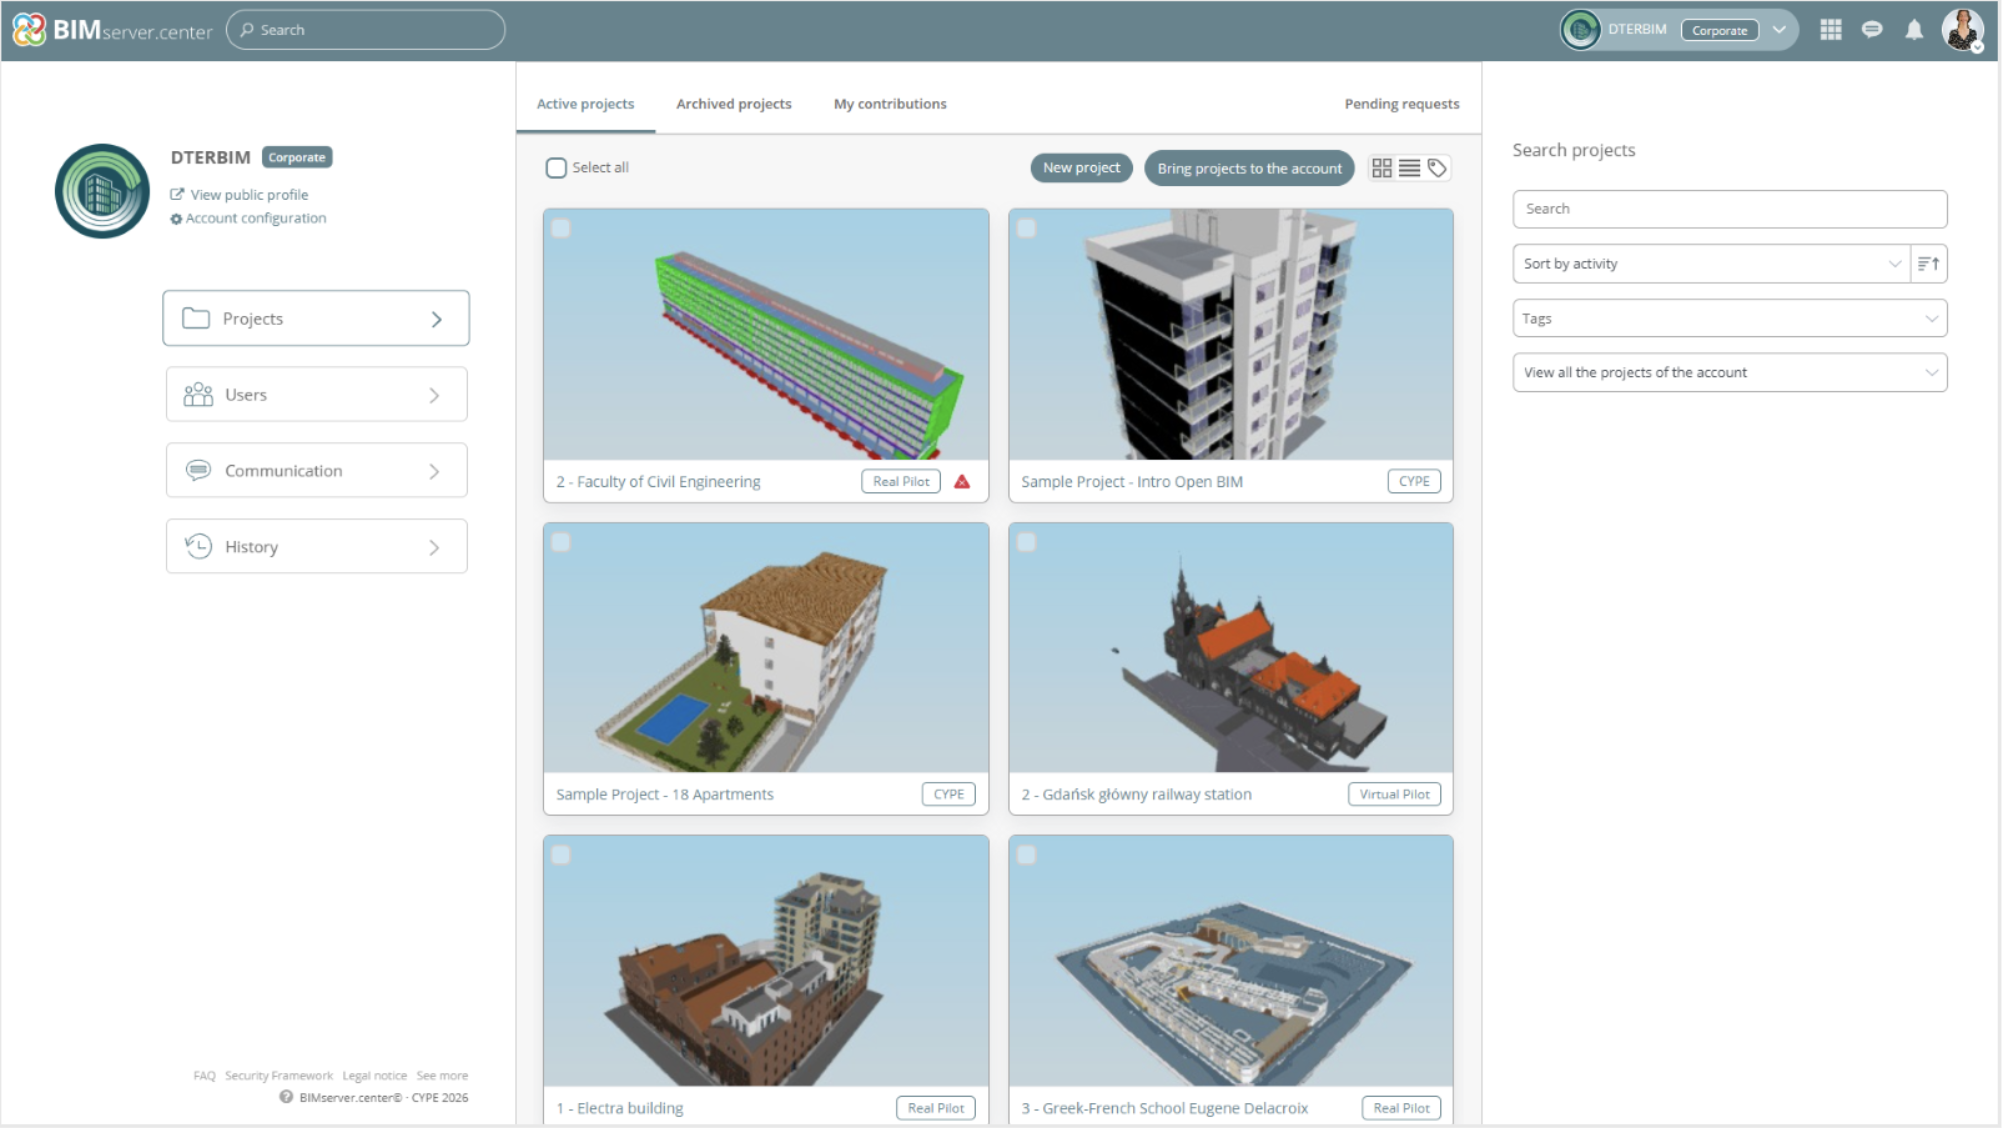Click the warning triangle on Faculty project
This screenshot has width=2004, height=1128.
(x=962, y=482)
